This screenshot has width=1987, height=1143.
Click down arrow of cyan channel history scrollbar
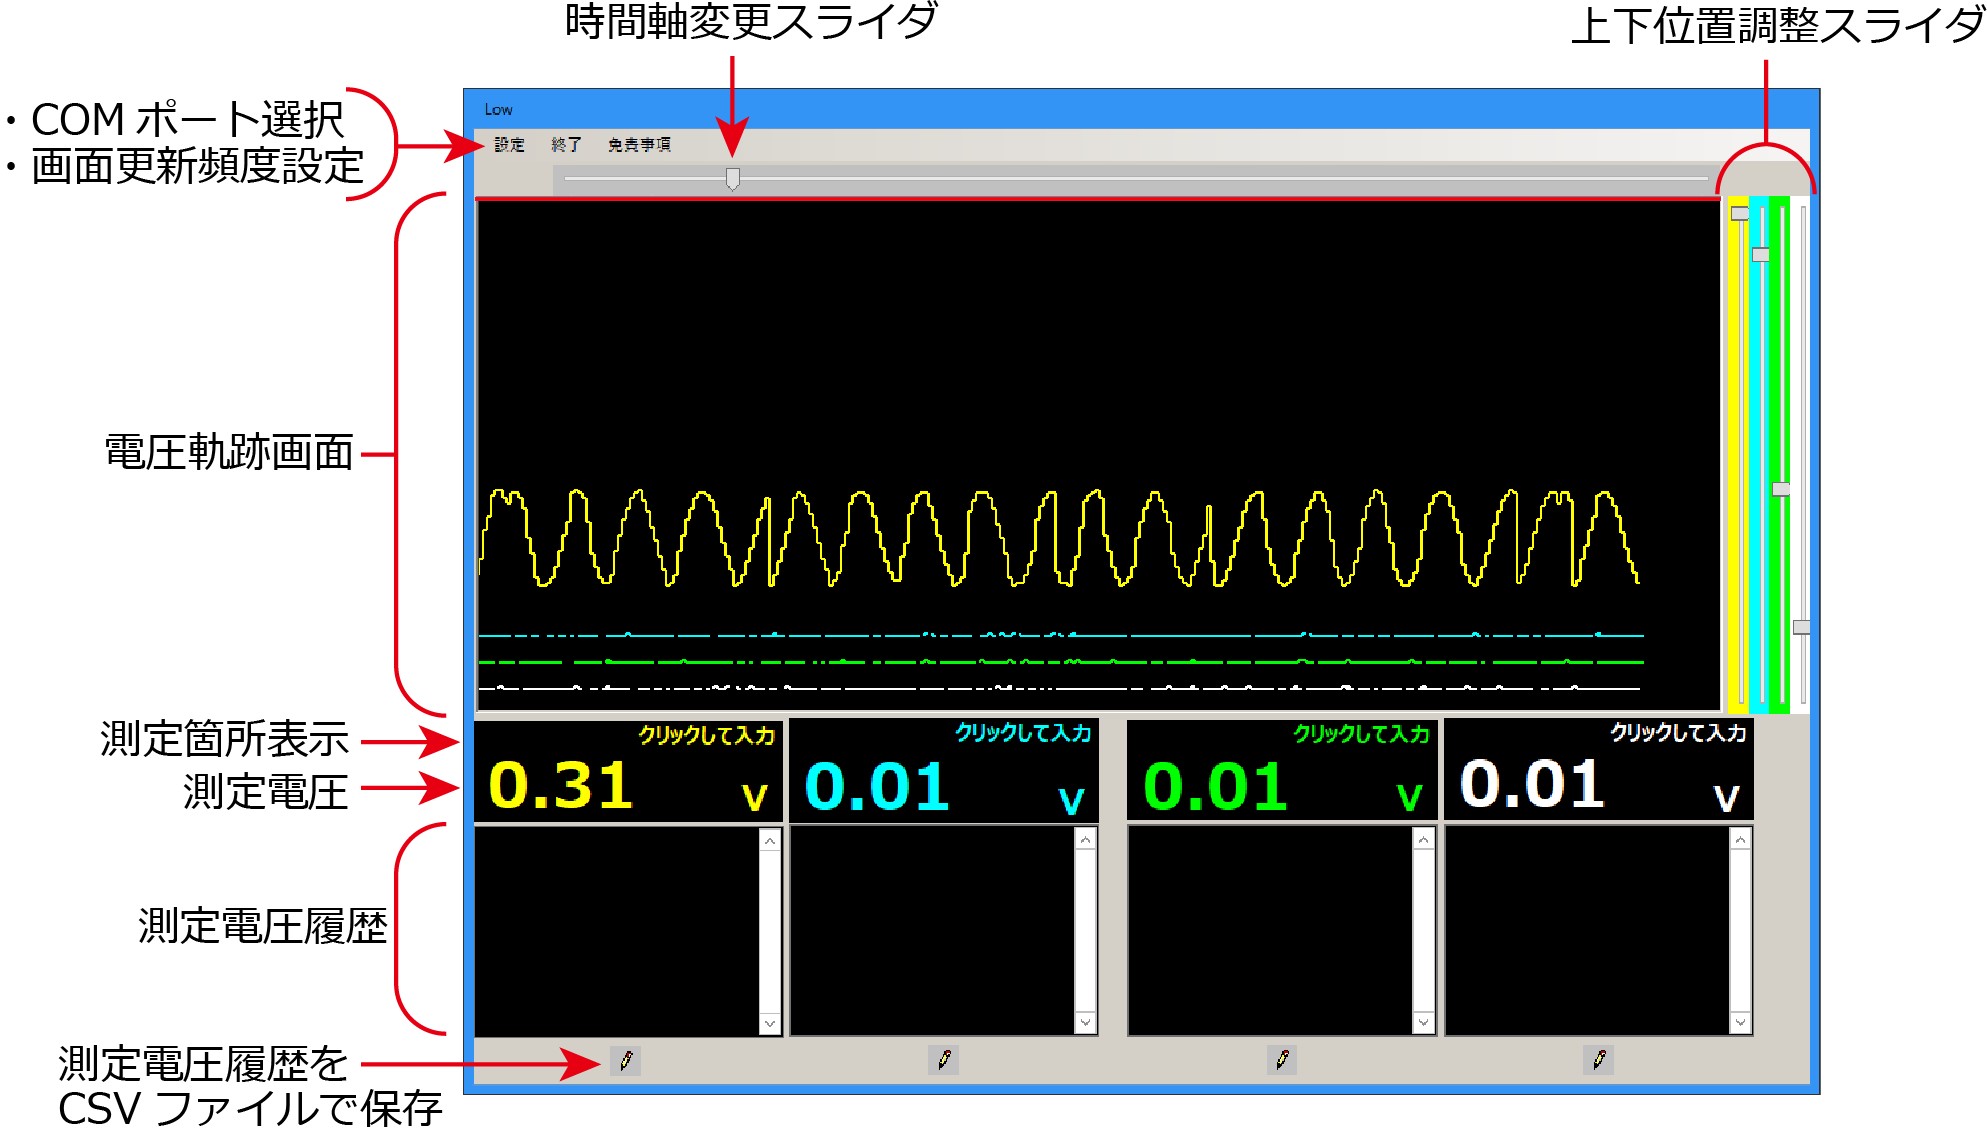1085,1022
